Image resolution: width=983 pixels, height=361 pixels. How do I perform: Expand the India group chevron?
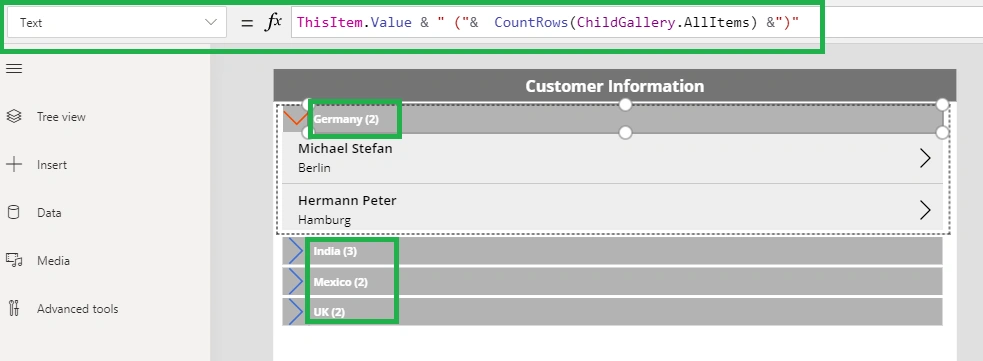coord(295,251)
